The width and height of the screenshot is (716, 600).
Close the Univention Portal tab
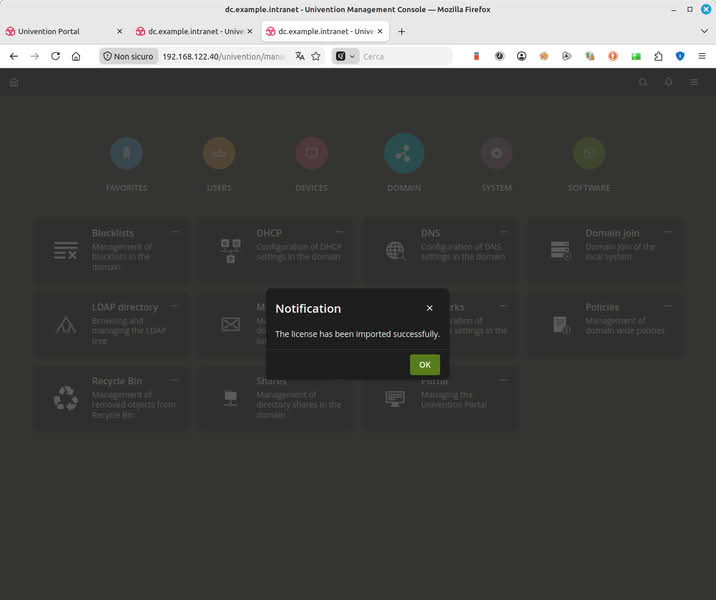coord(119,31)
